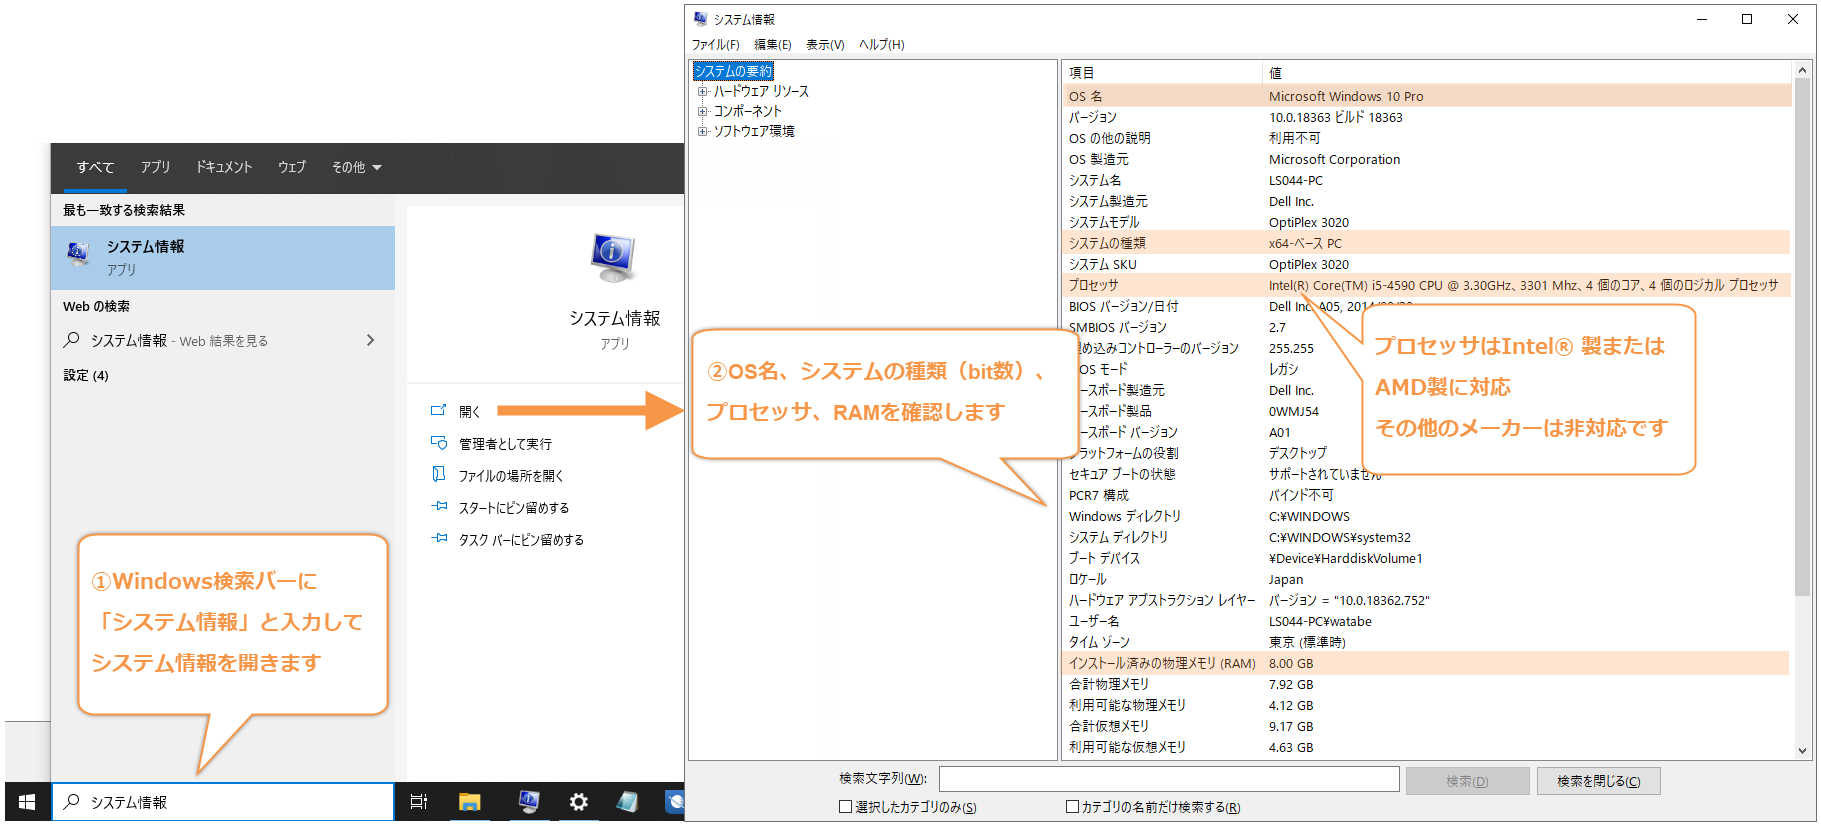Screen dimensions: 1821x825
Task: Open File Explorer from the taskbar
Action: click(470, 802)
